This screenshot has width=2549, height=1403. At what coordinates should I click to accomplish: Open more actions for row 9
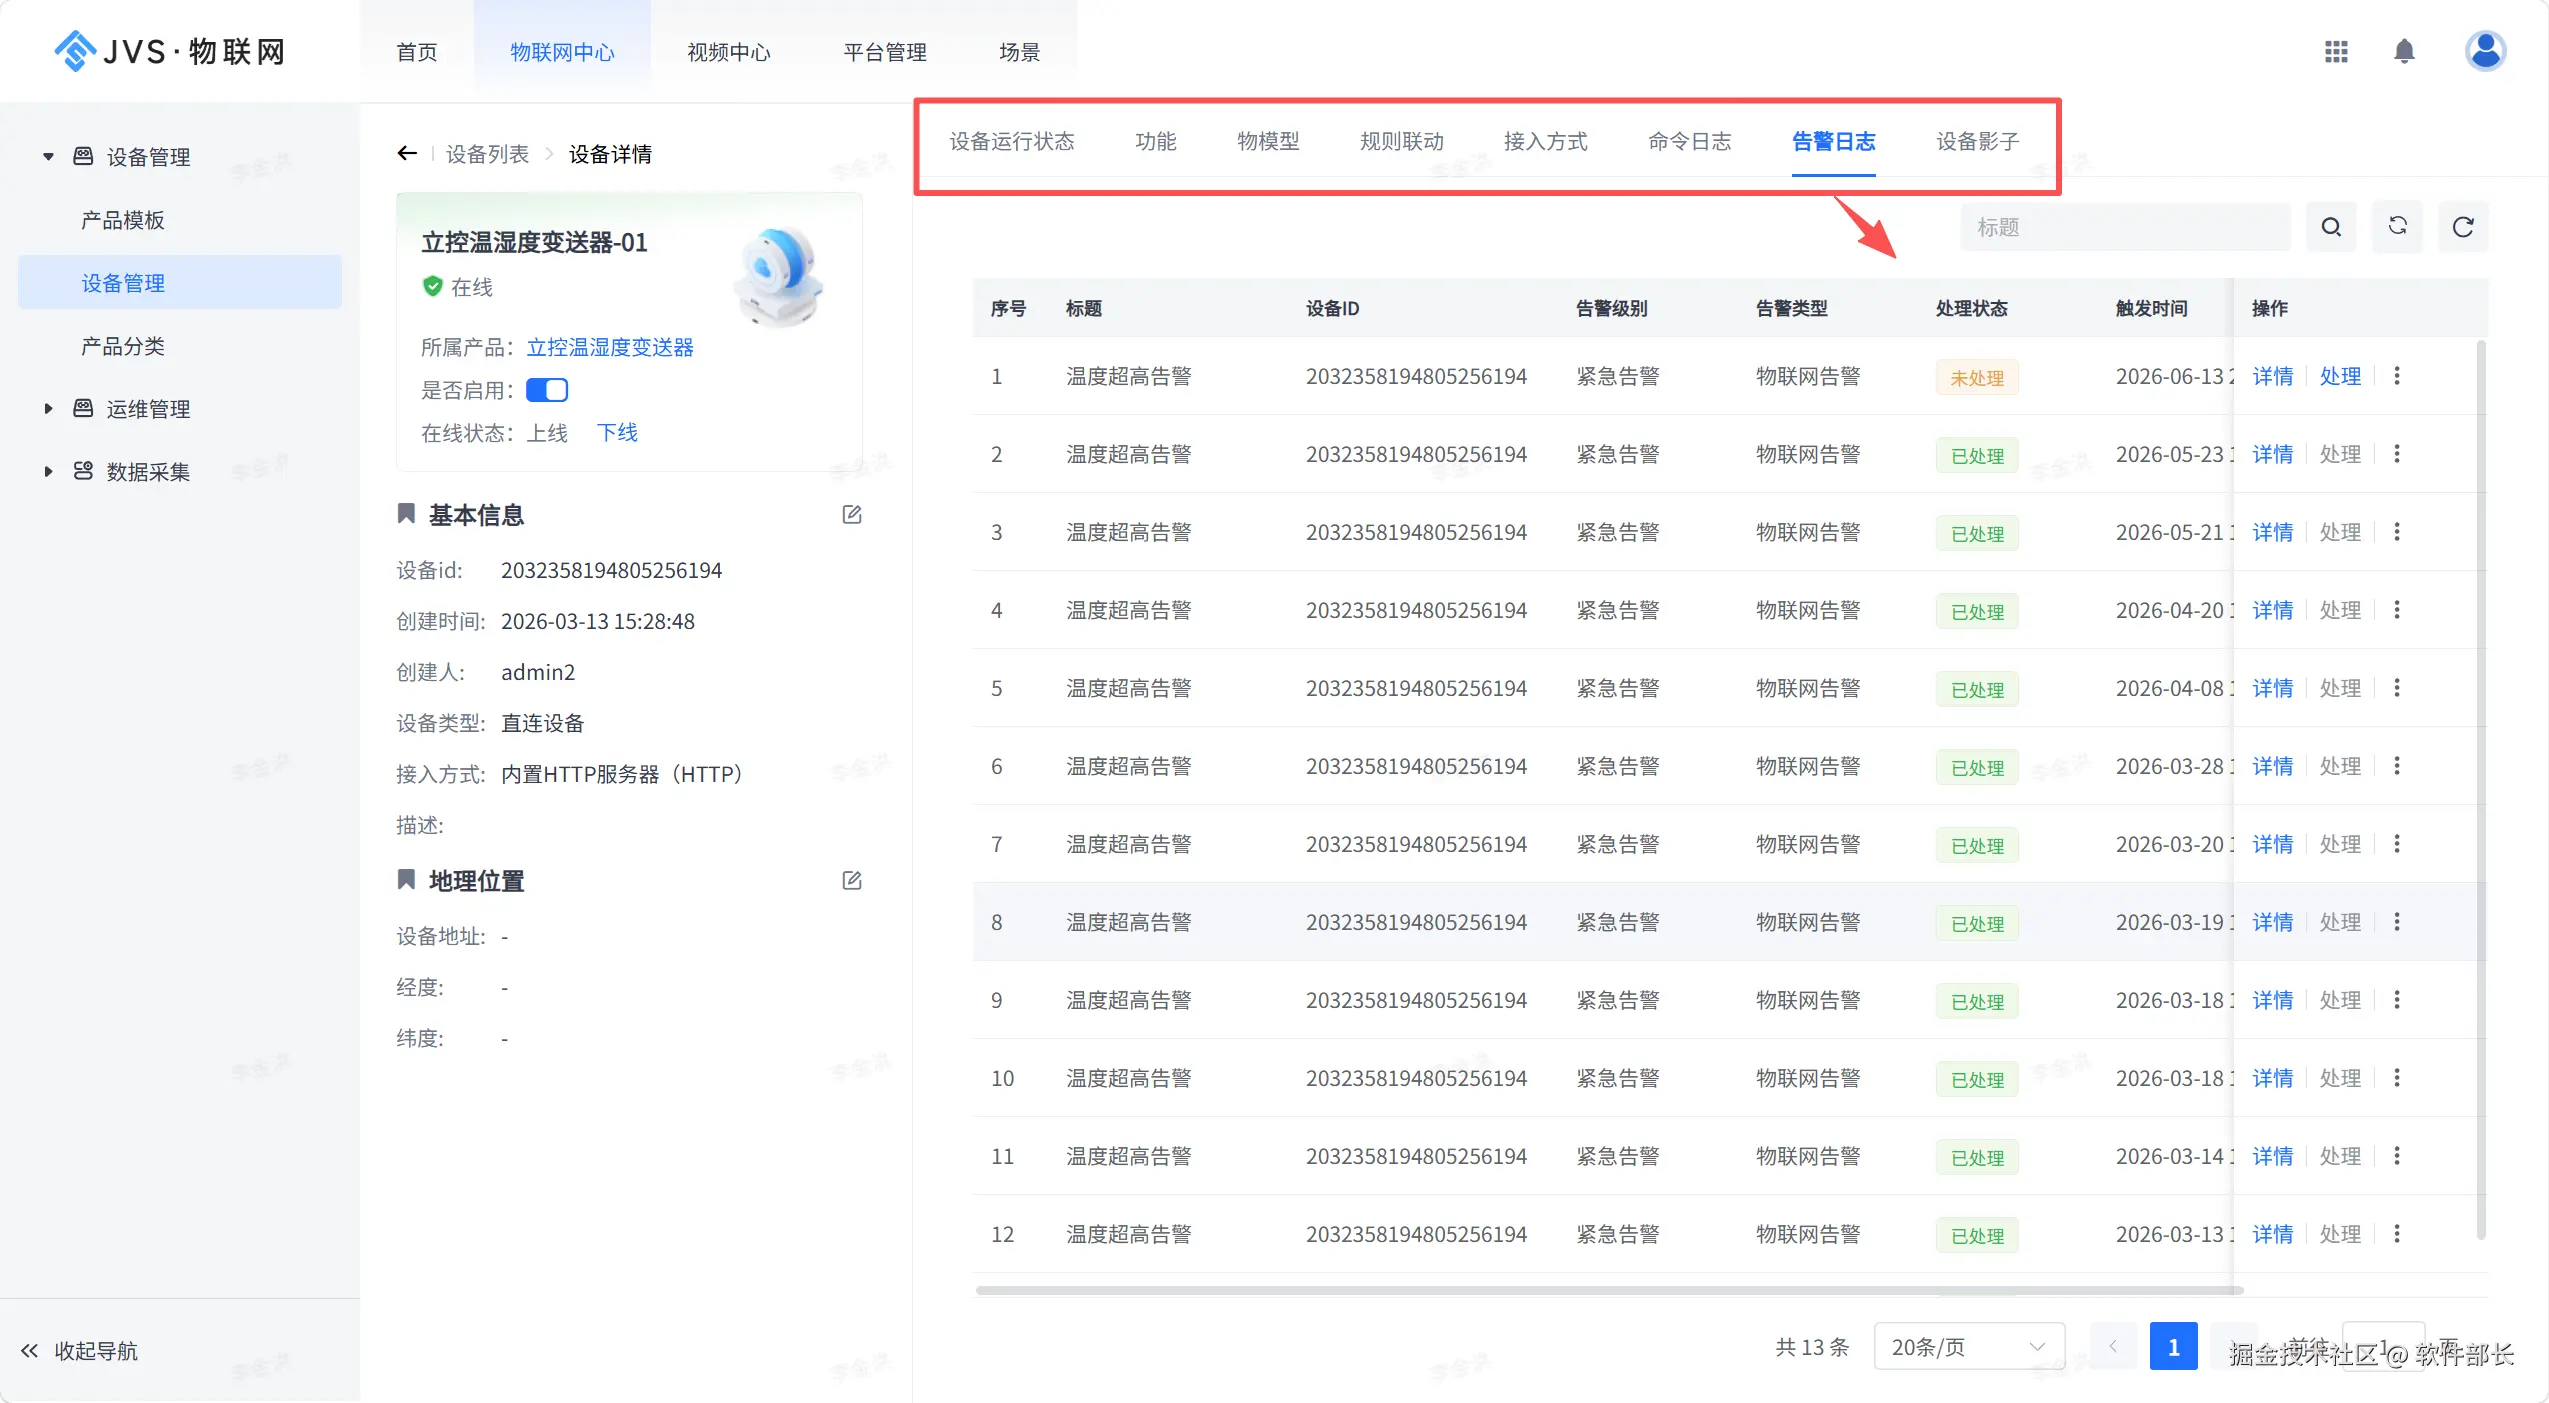pyautogui.click(x=2397, y=1000)
